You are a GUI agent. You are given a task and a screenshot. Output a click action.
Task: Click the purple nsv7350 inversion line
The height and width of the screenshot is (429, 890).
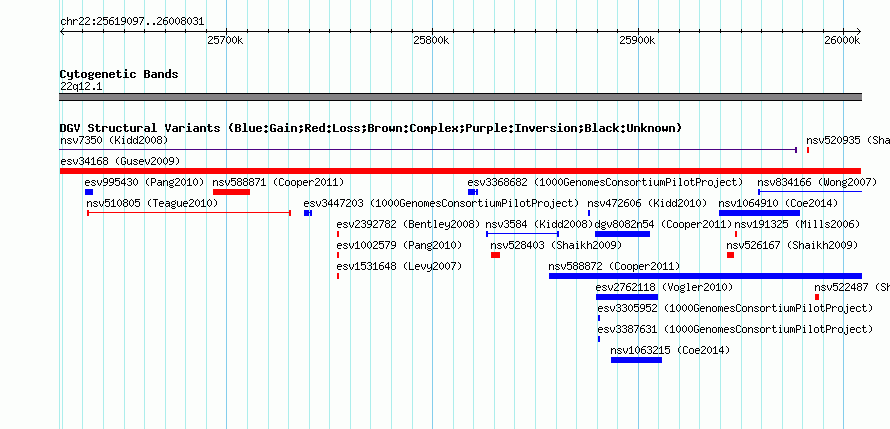(428, 150)
